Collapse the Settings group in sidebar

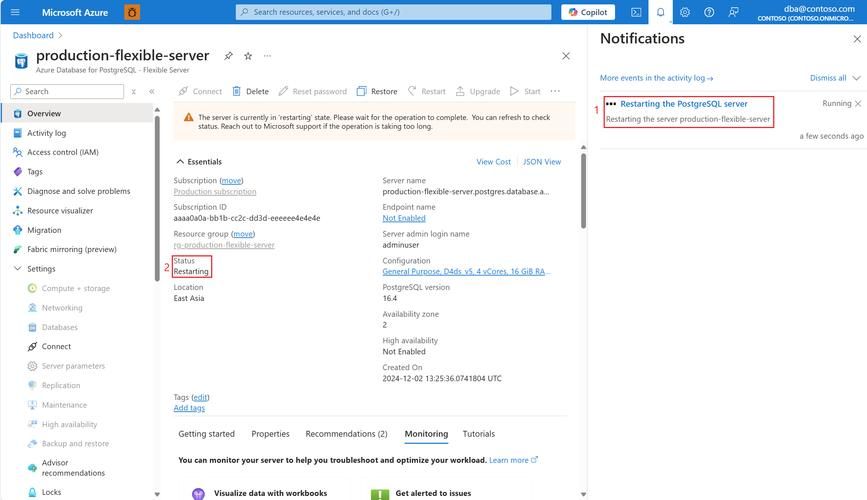(x=17, y=269)
